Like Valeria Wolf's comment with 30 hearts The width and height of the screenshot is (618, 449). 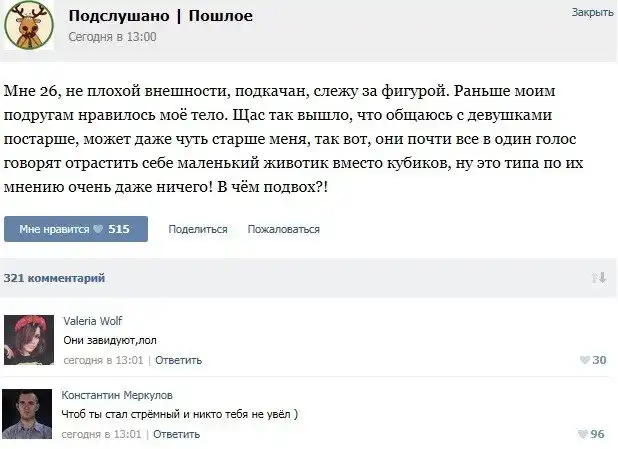pyautogui.click(x=593, y=360)
